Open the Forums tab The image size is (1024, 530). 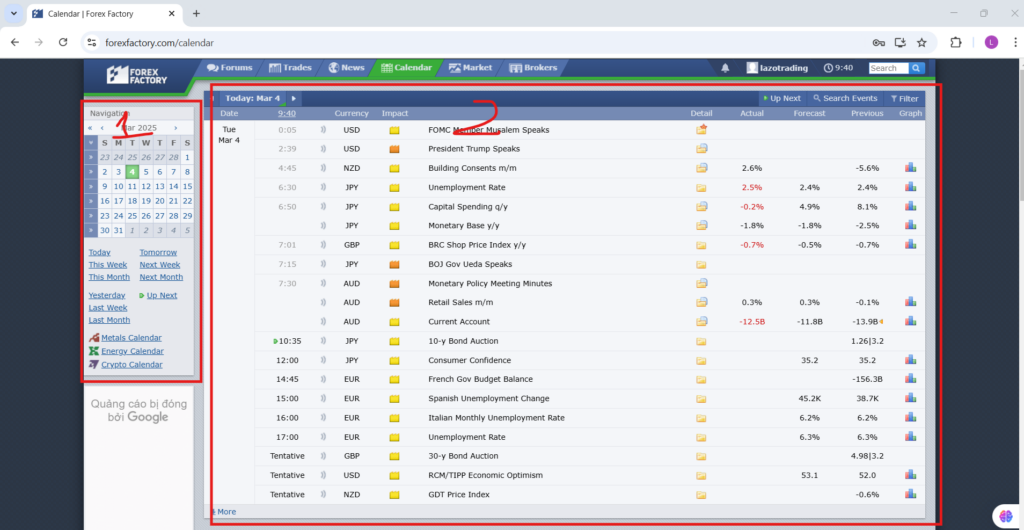point(229,67)
